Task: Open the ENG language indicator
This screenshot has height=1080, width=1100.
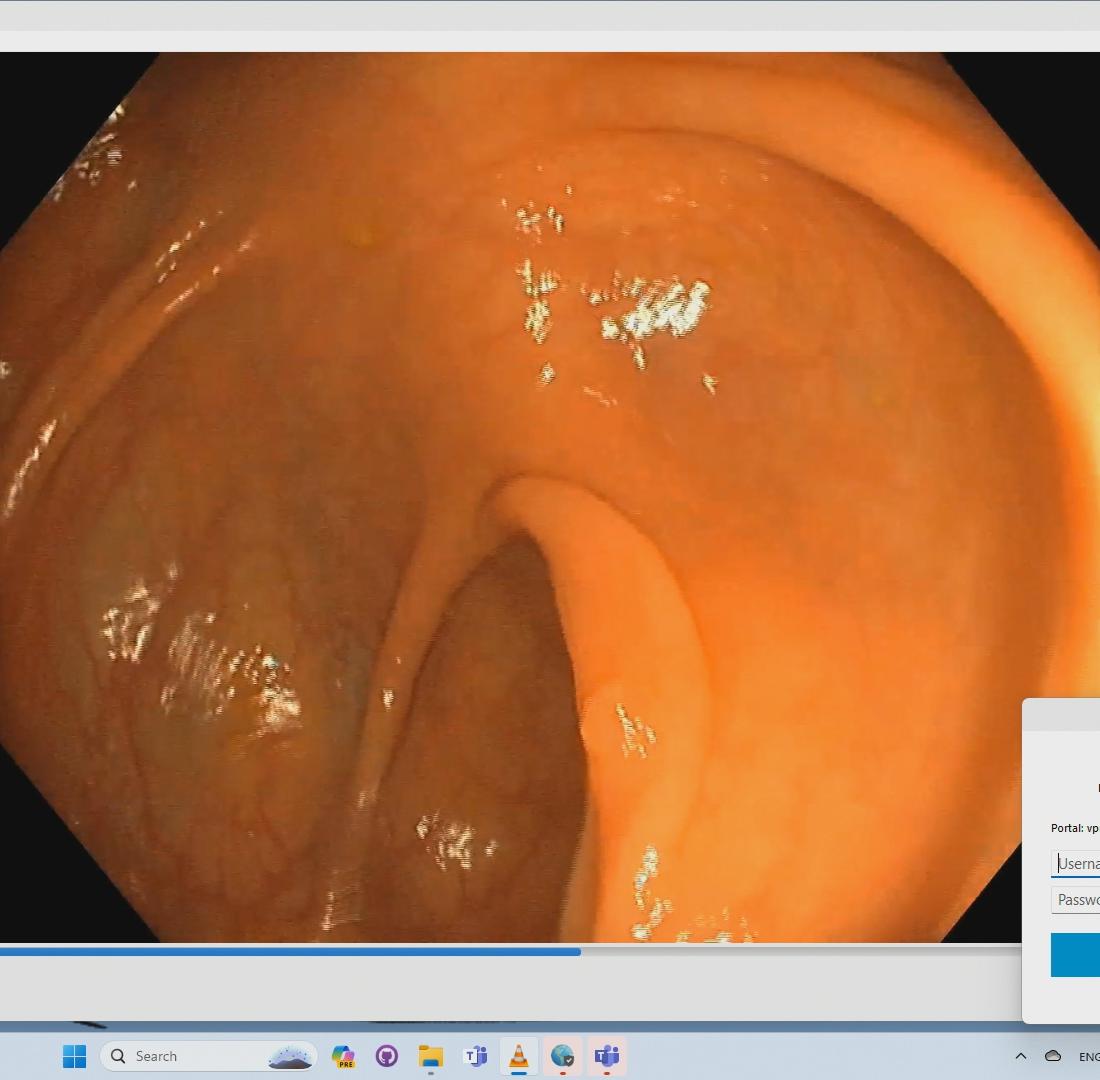Action: pos(1089,1057)
